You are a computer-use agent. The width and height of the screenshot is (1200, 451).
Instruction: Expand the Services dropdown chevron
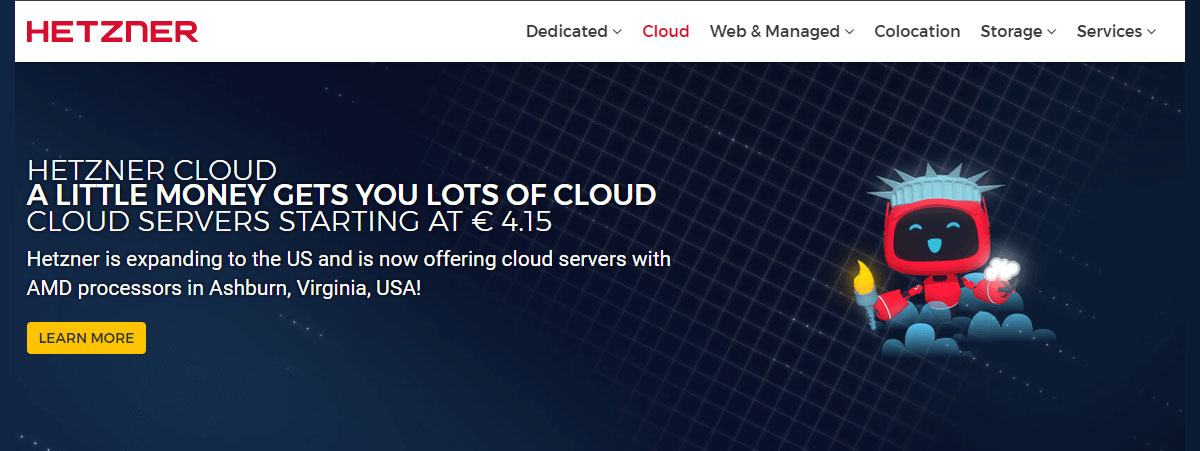coord(1151,32)
